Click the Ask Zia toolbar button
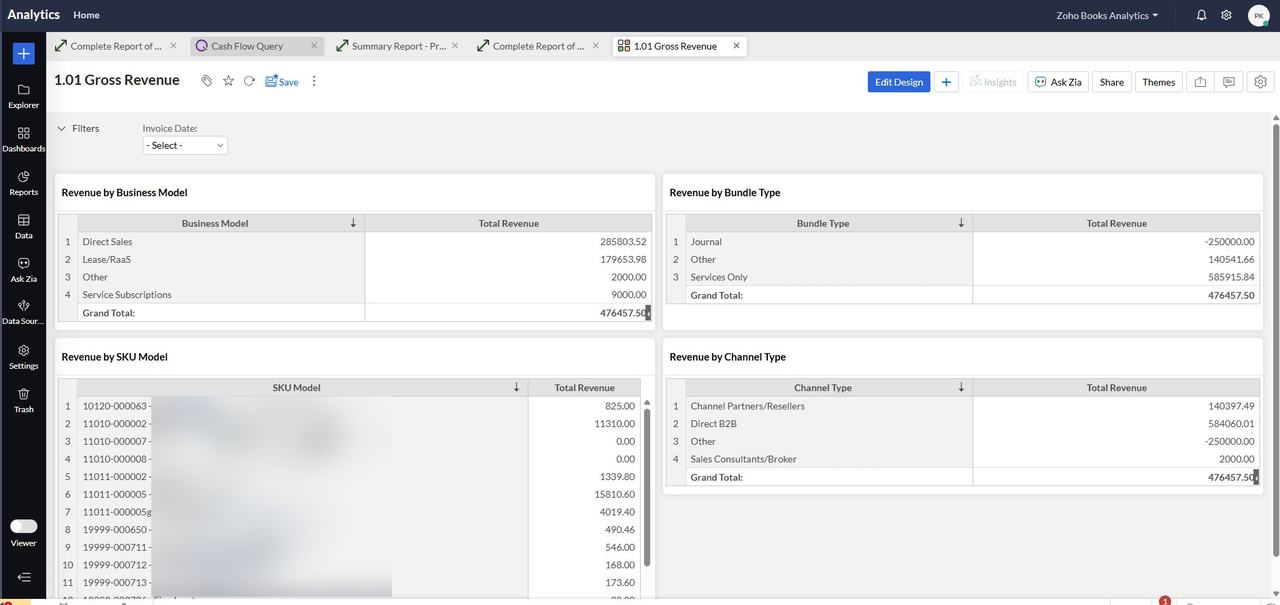 pyautogui.click(x=1058, y=82)
